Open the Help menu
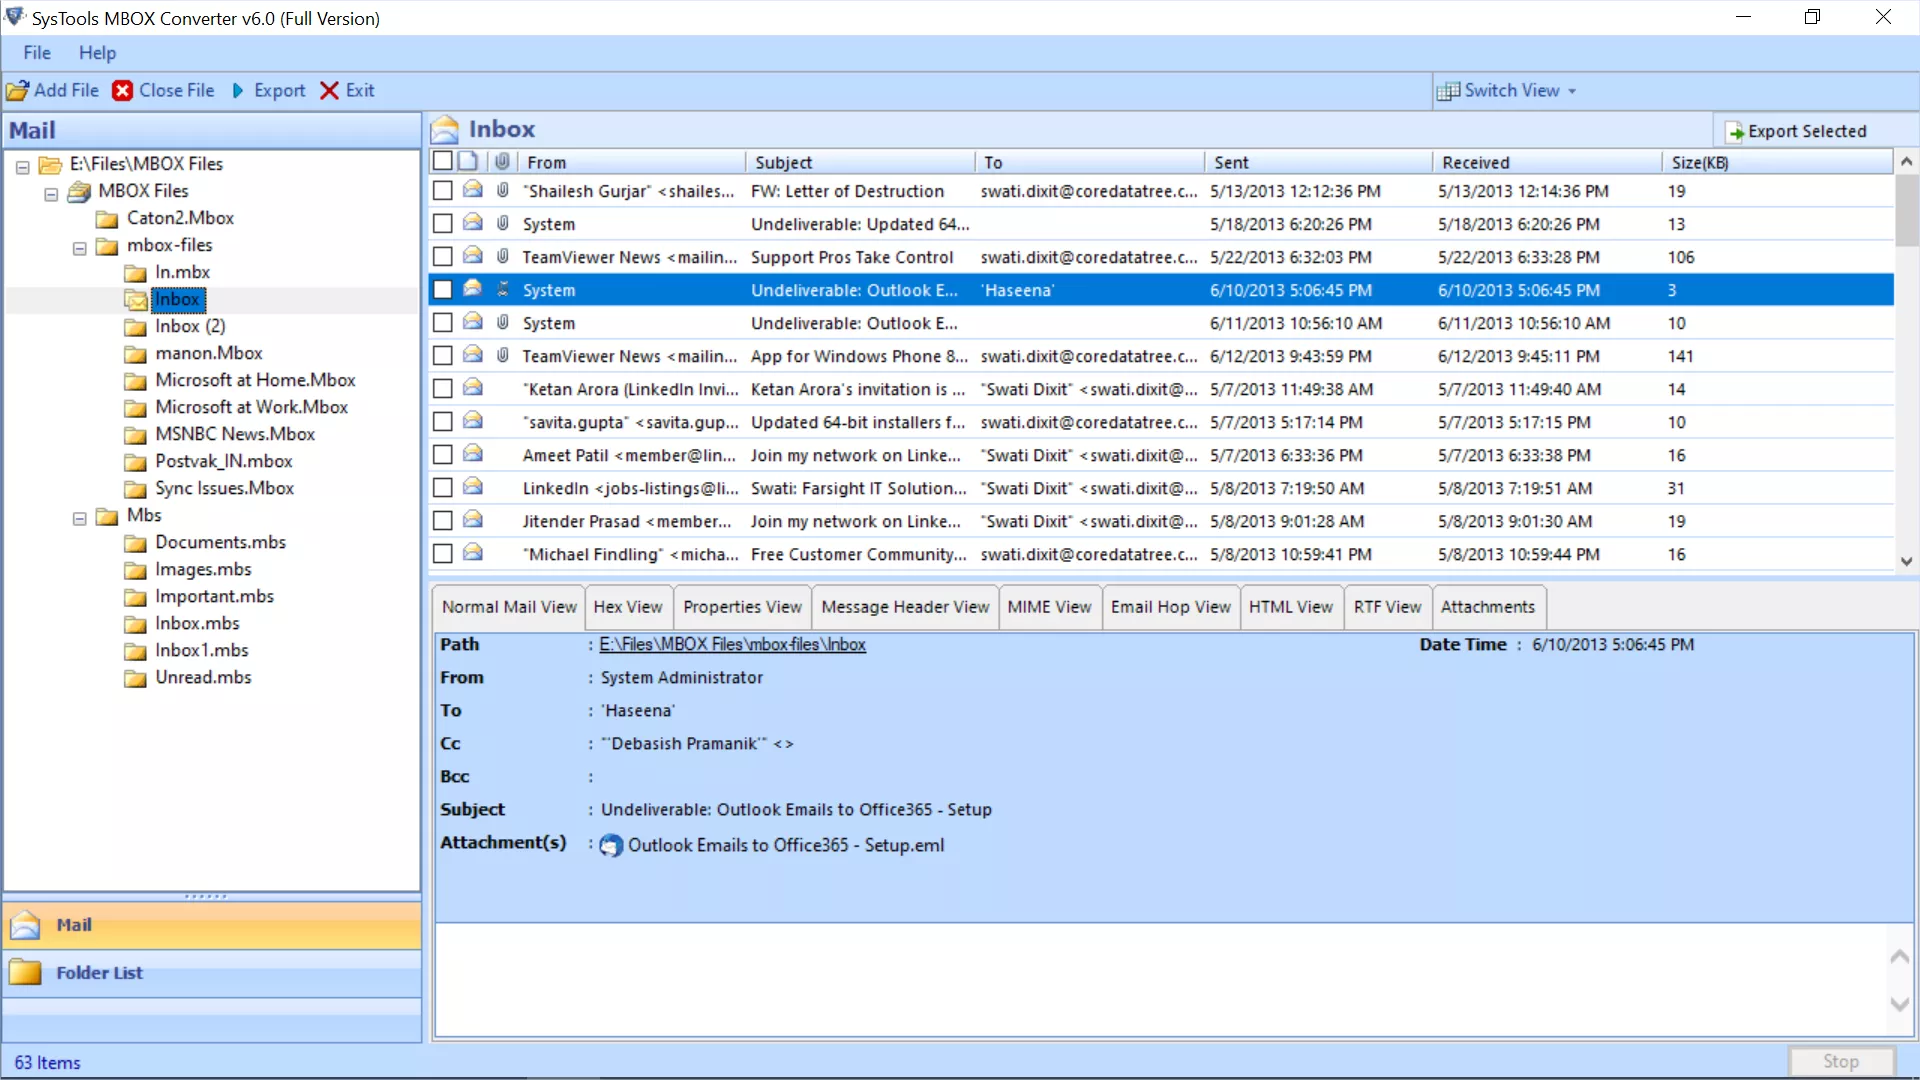Viewport: 1920px width, 1080px height. [97, 53]
